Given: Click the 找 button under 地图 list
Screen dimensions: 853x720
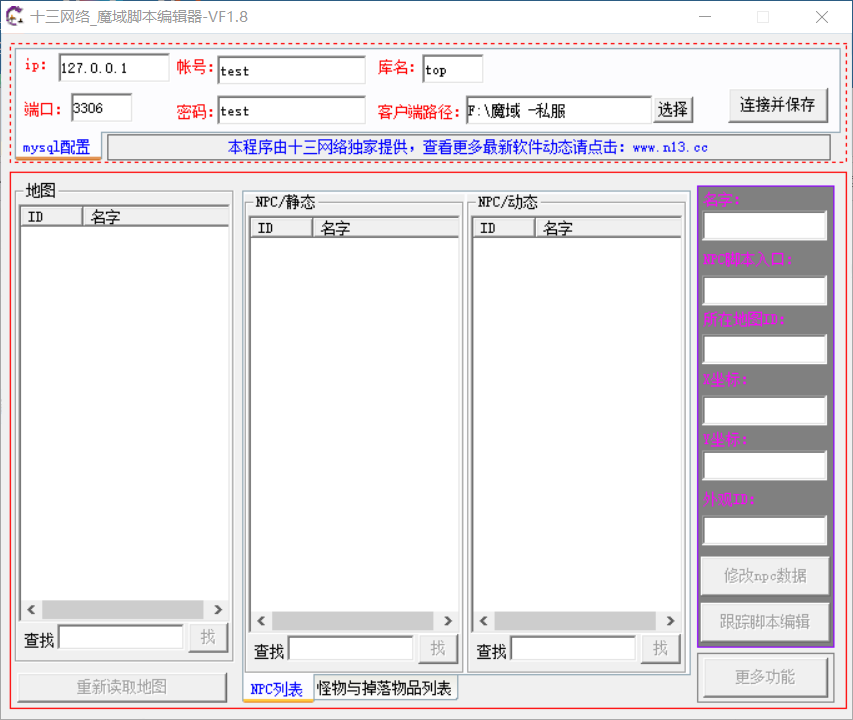Looking at the screenshot, I should tap(208, 637).
